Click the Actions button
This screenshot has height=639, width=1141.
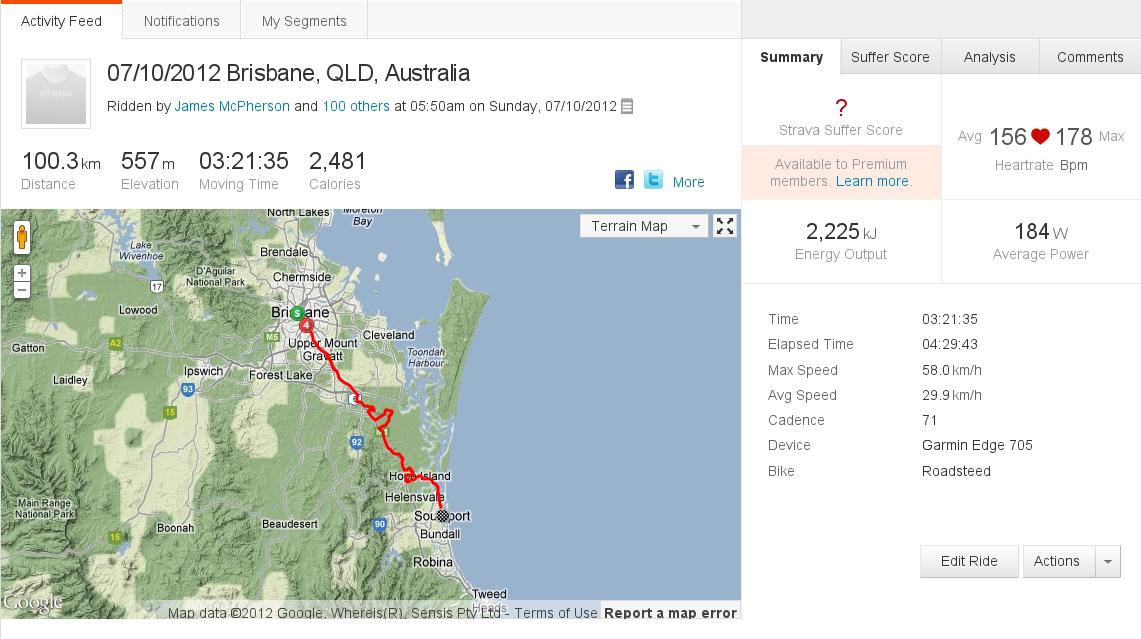pyautogui.click(x=1057, y=561)
